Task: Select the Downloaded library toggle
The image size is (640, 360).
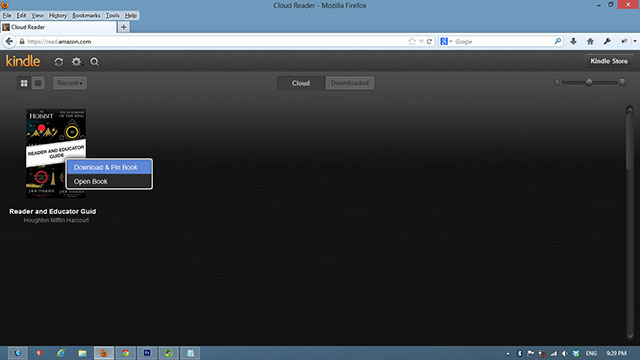Action: (350, 83)
